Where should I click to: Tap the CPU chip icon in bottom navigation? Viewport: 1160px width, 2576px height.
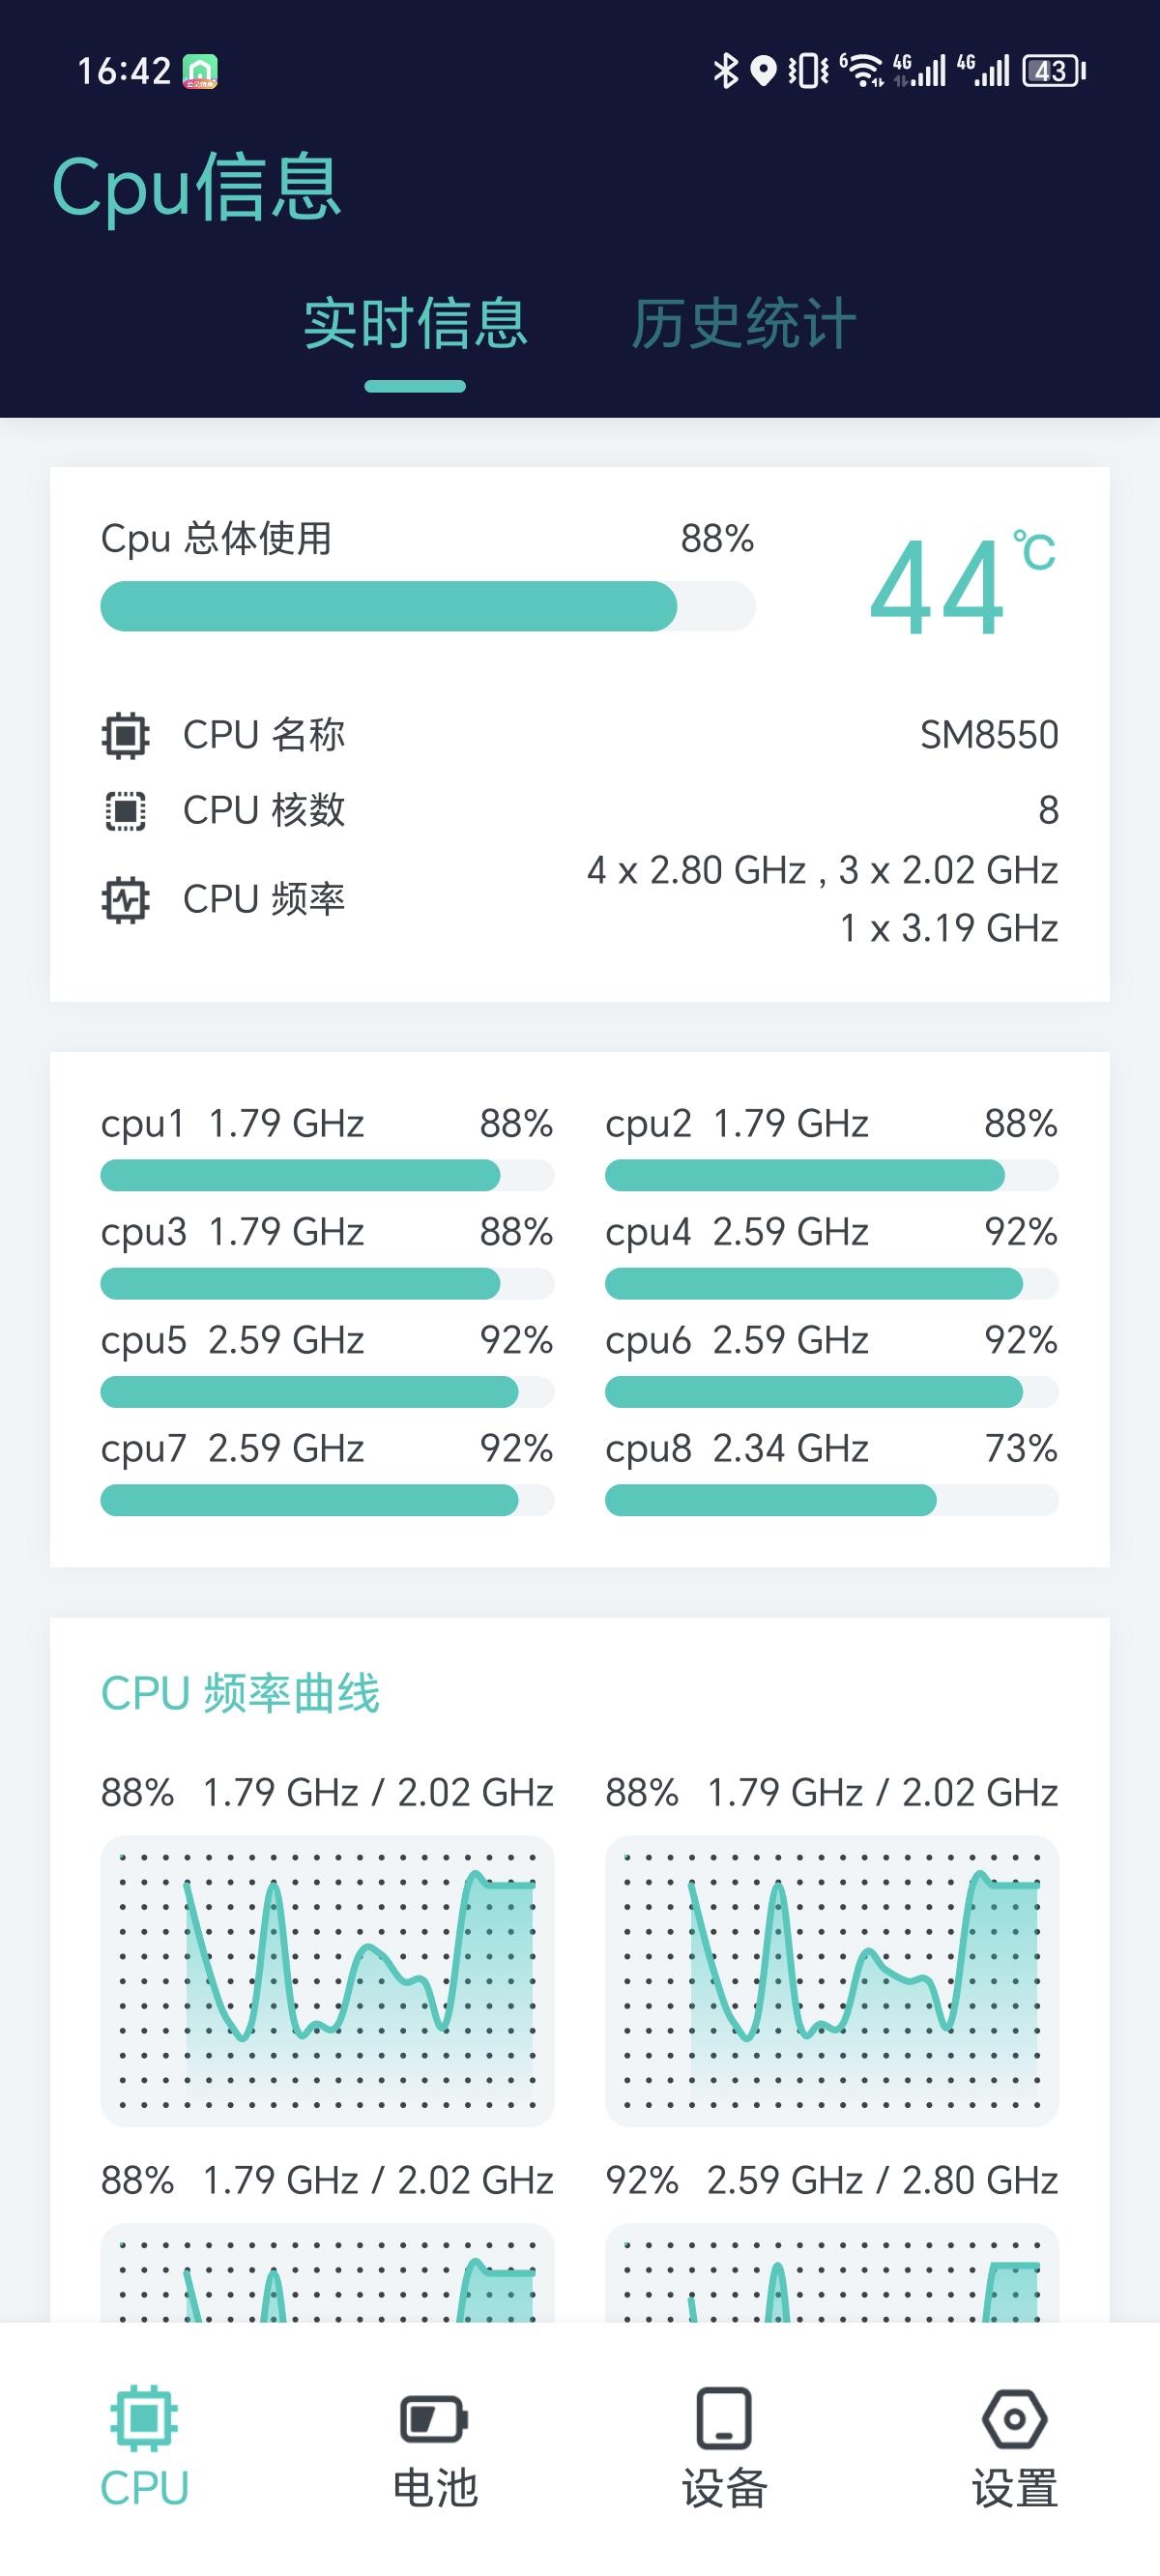(x=144, y=2418)
